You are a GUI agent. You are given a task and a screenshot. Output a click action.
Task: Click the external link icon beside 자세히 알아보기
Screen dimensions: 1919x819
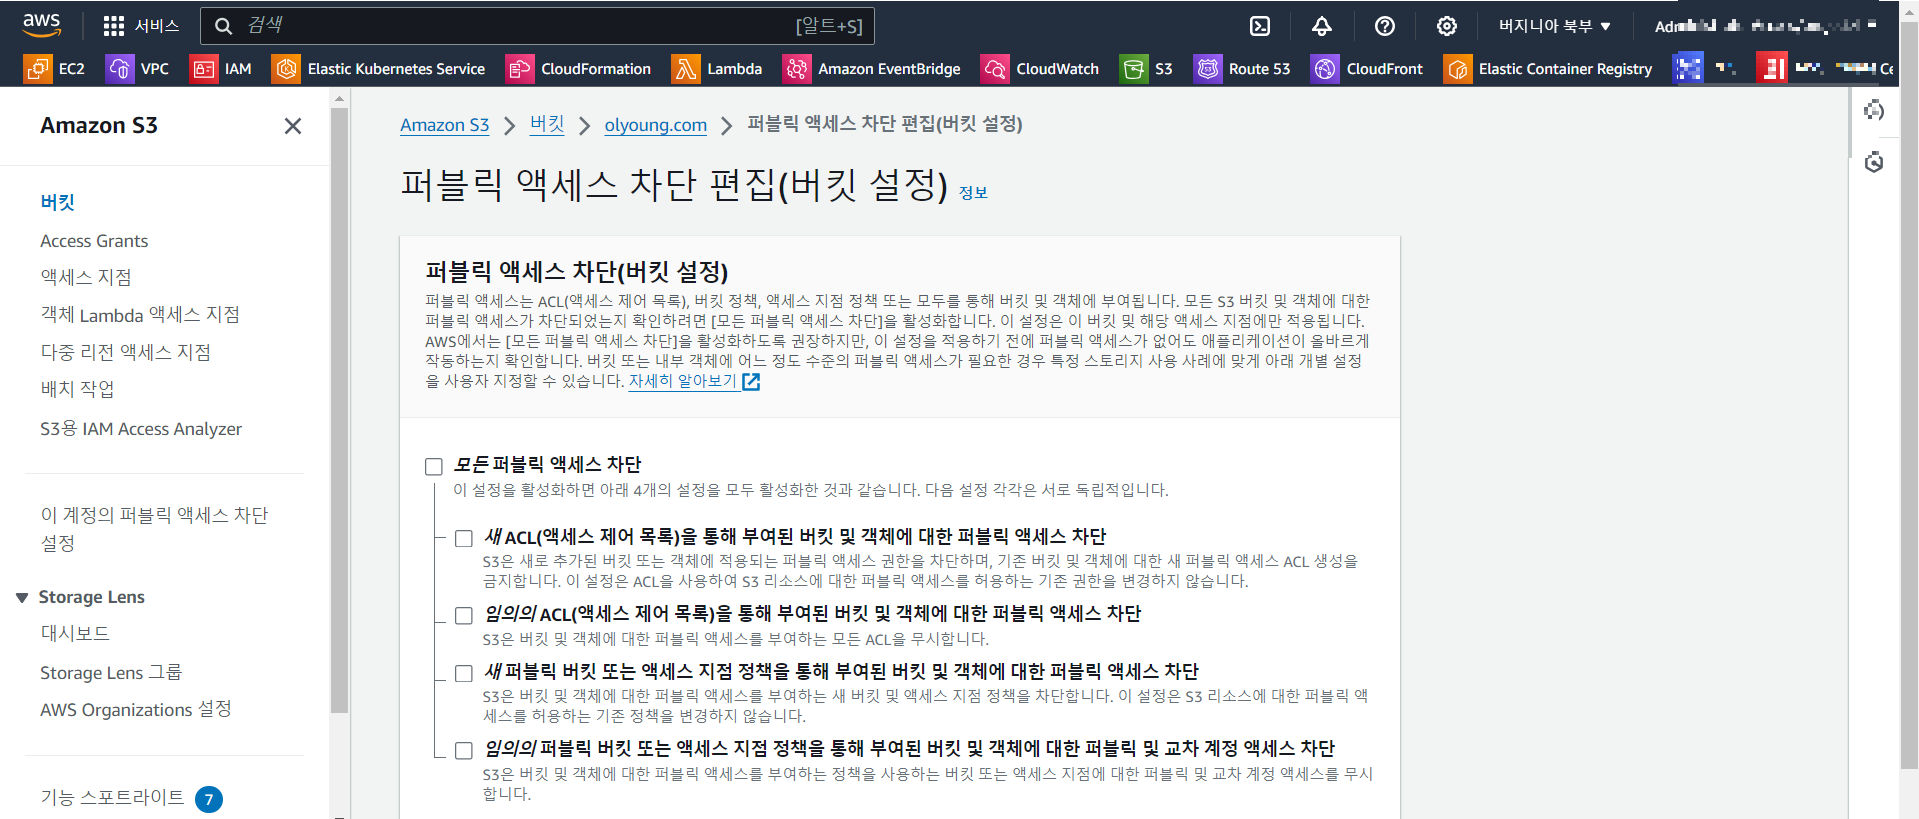click(751, 382)
